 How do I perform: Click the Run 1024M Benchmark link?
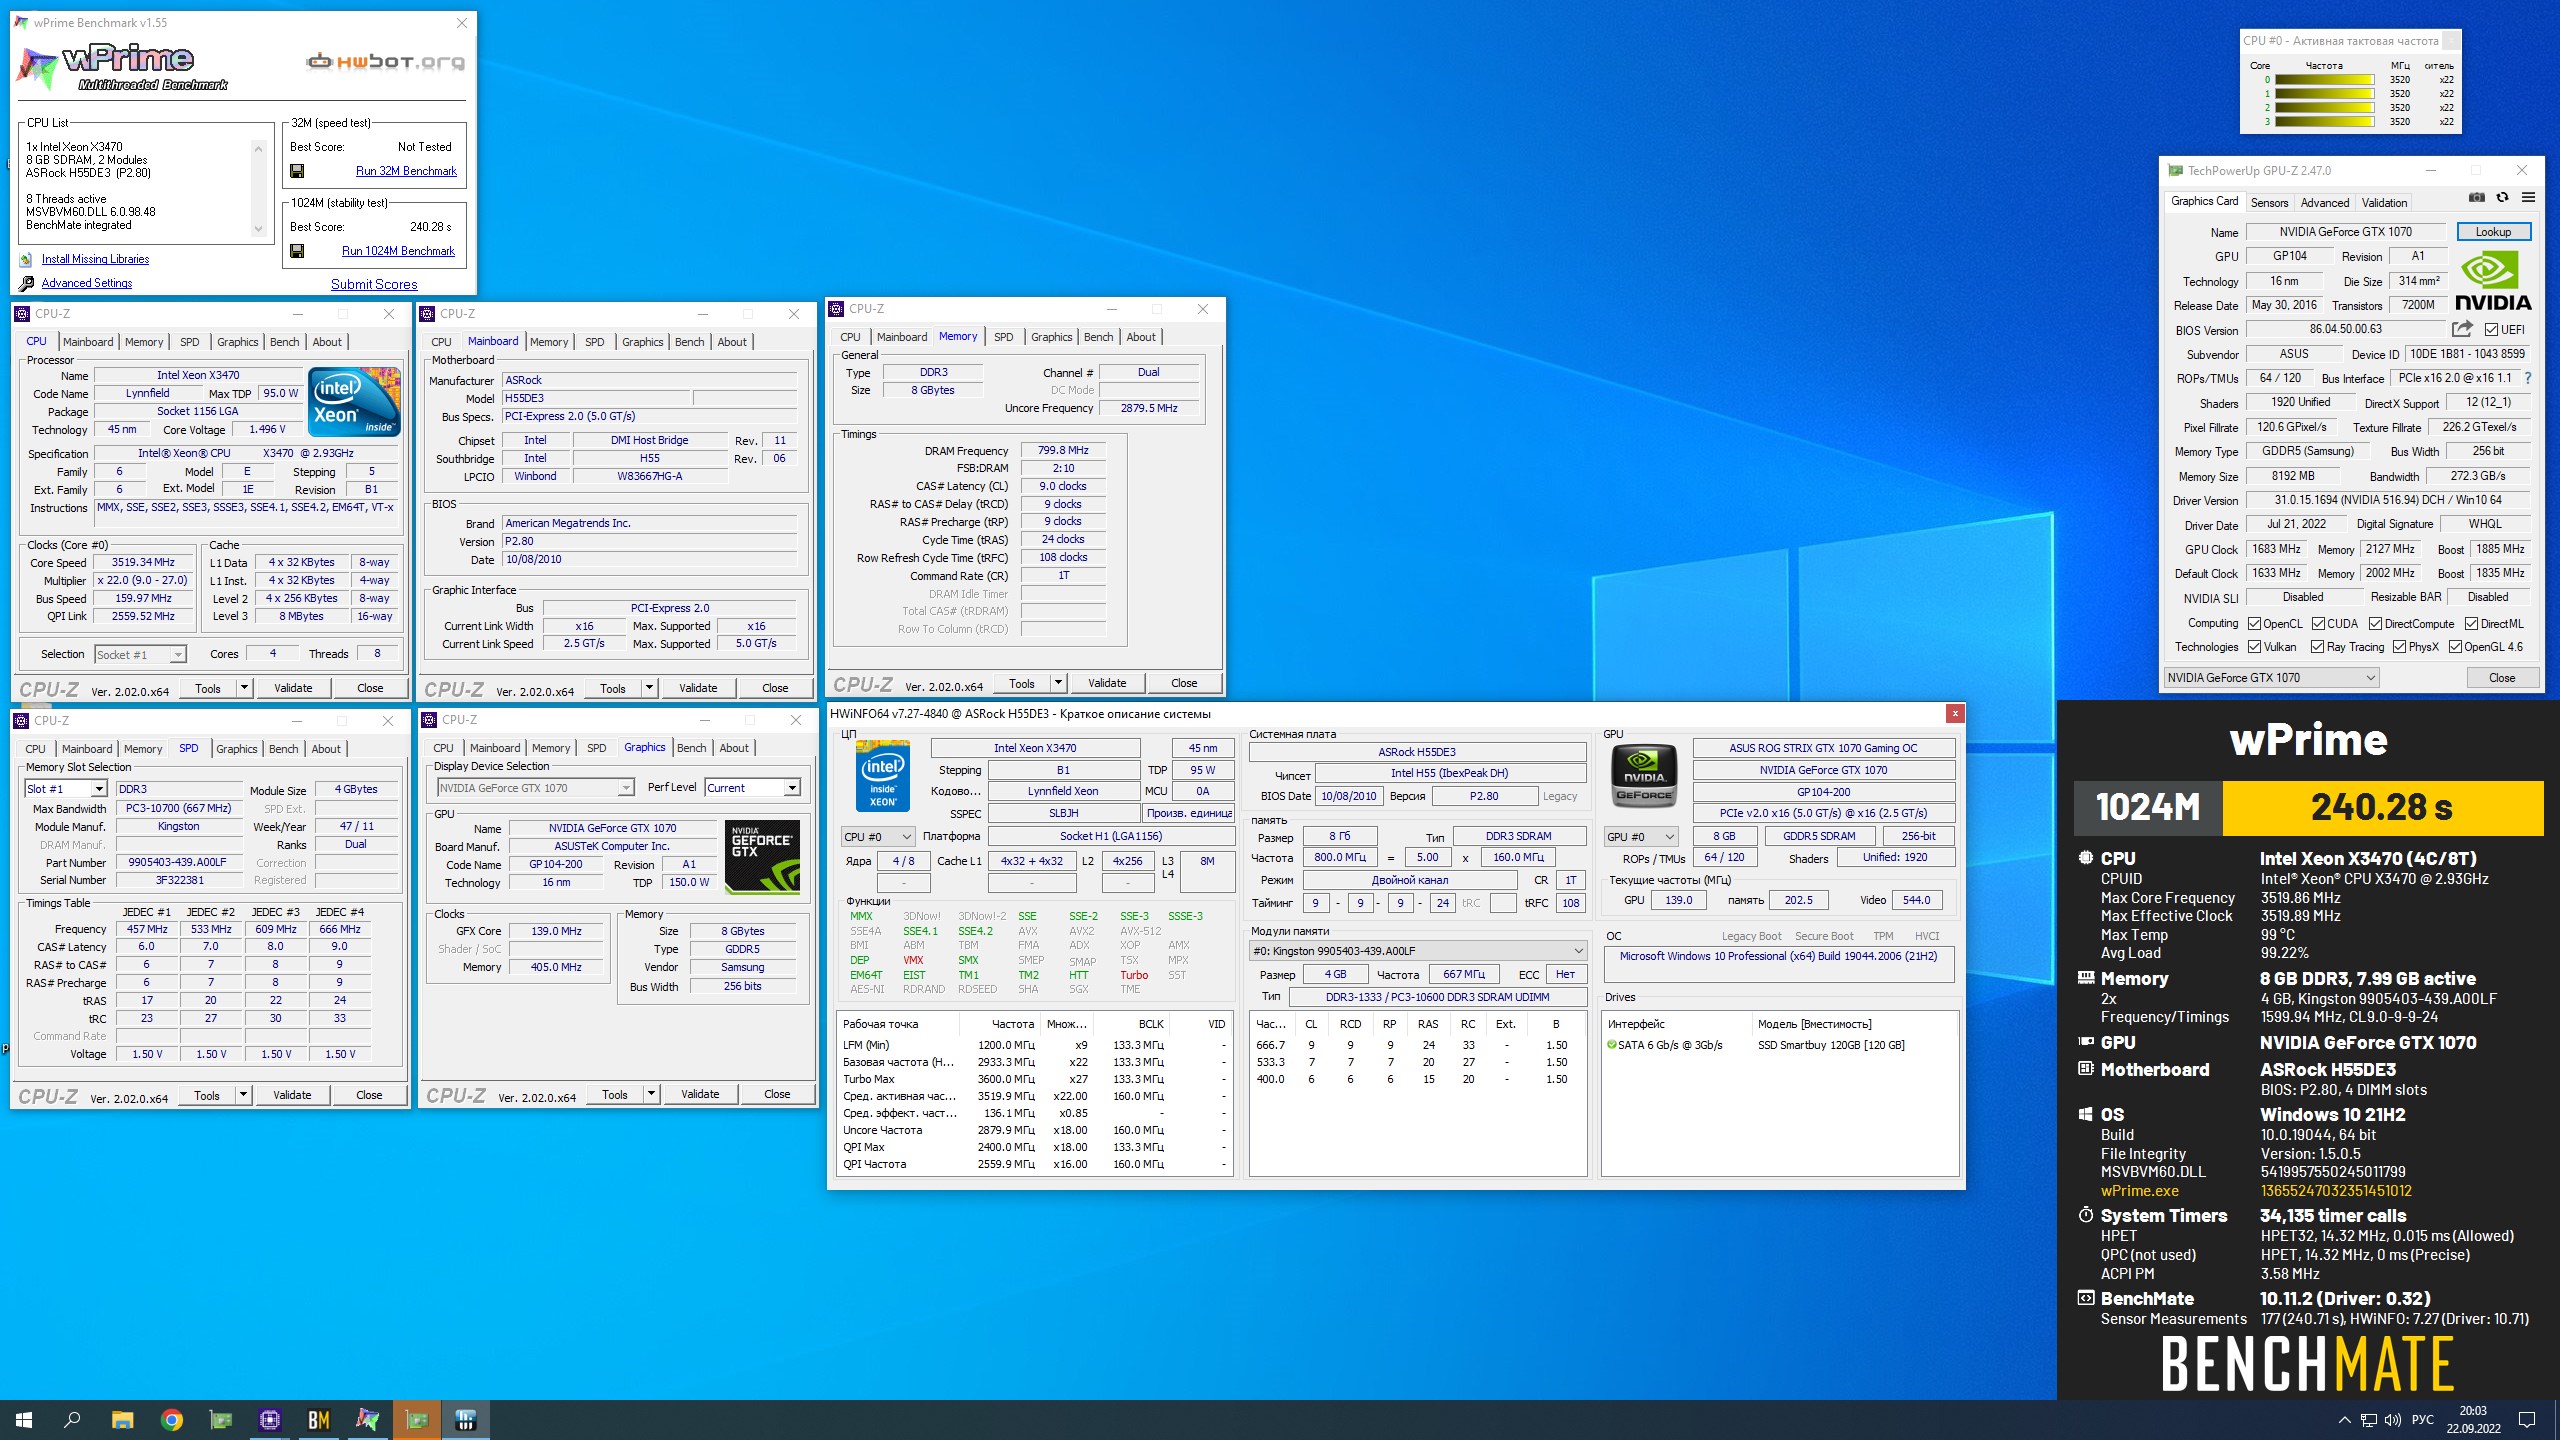[398, 251]
